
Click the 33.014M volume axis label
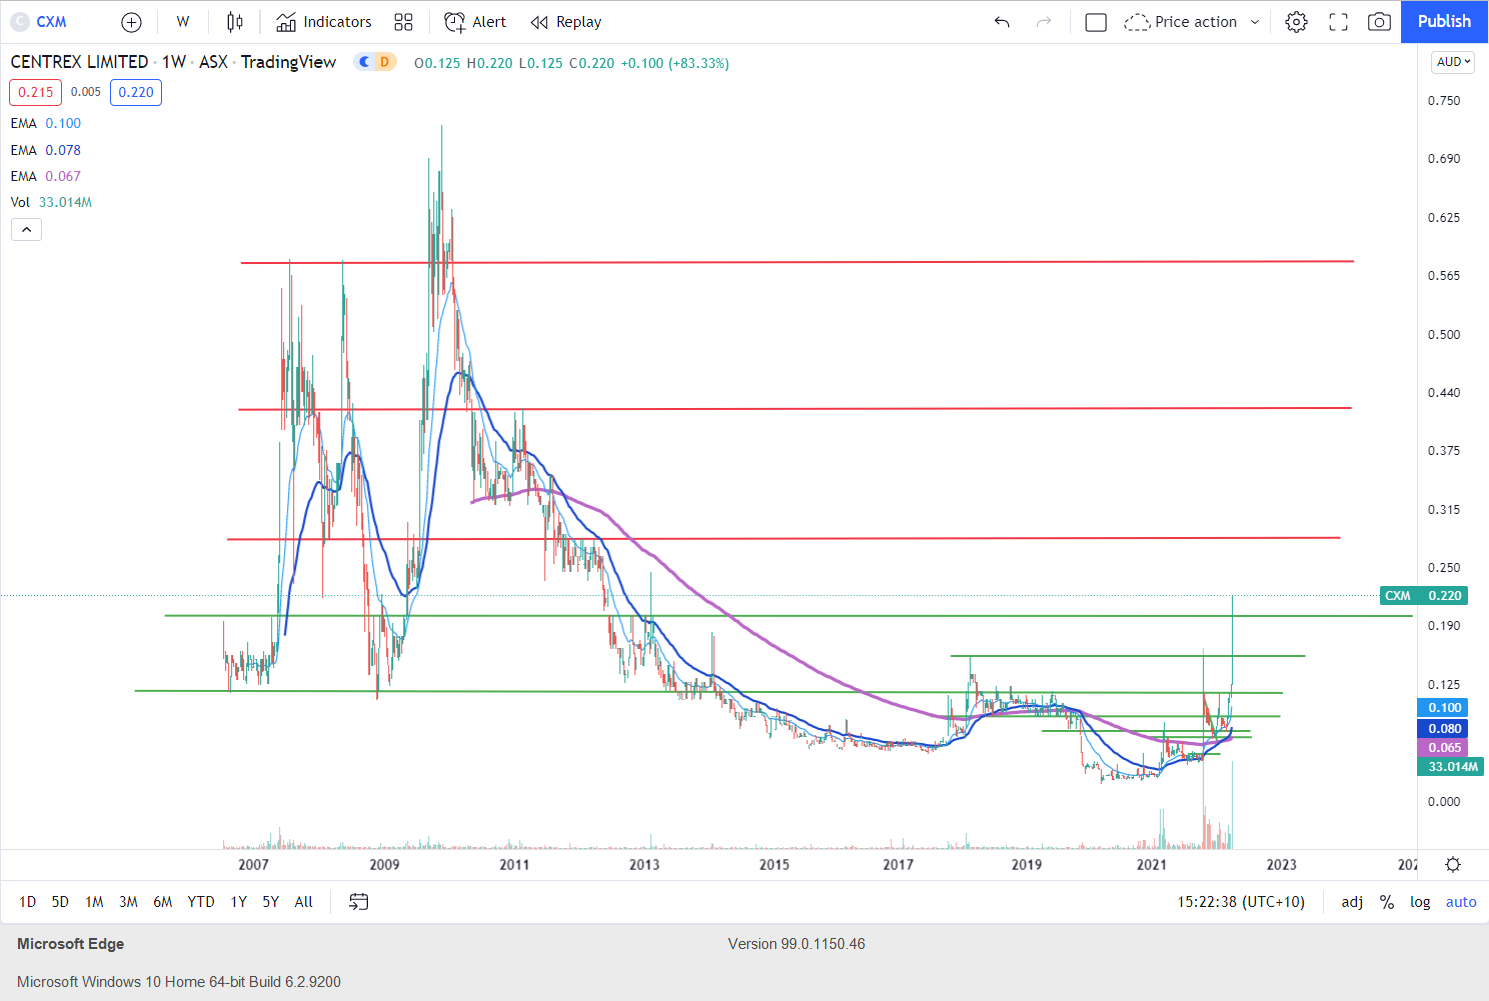pos(1451,767)
